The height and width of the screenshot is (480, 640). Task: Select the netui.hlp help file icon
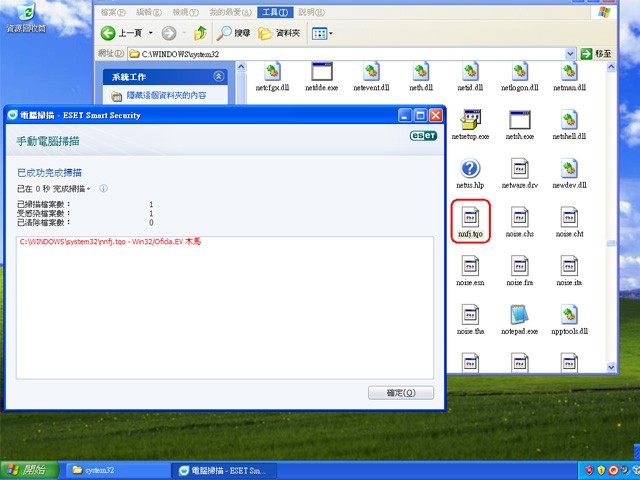pos(470,169)
